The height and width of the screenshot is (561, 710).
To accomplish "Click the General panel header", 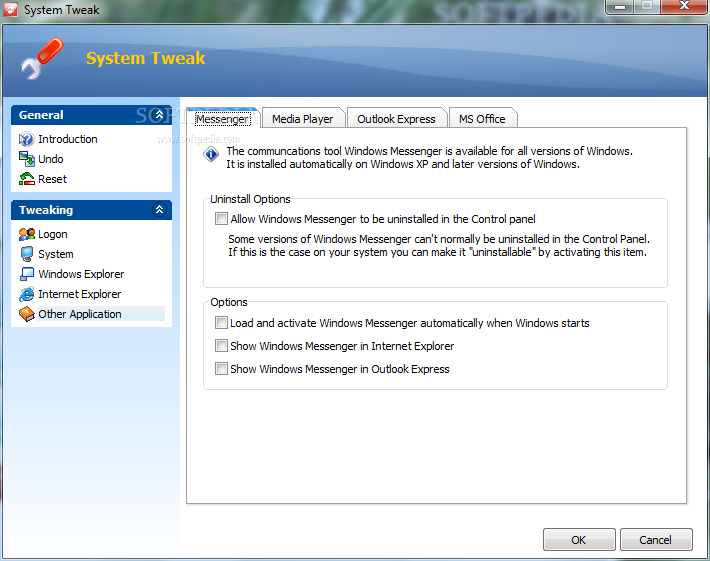I will coord(91,115).
